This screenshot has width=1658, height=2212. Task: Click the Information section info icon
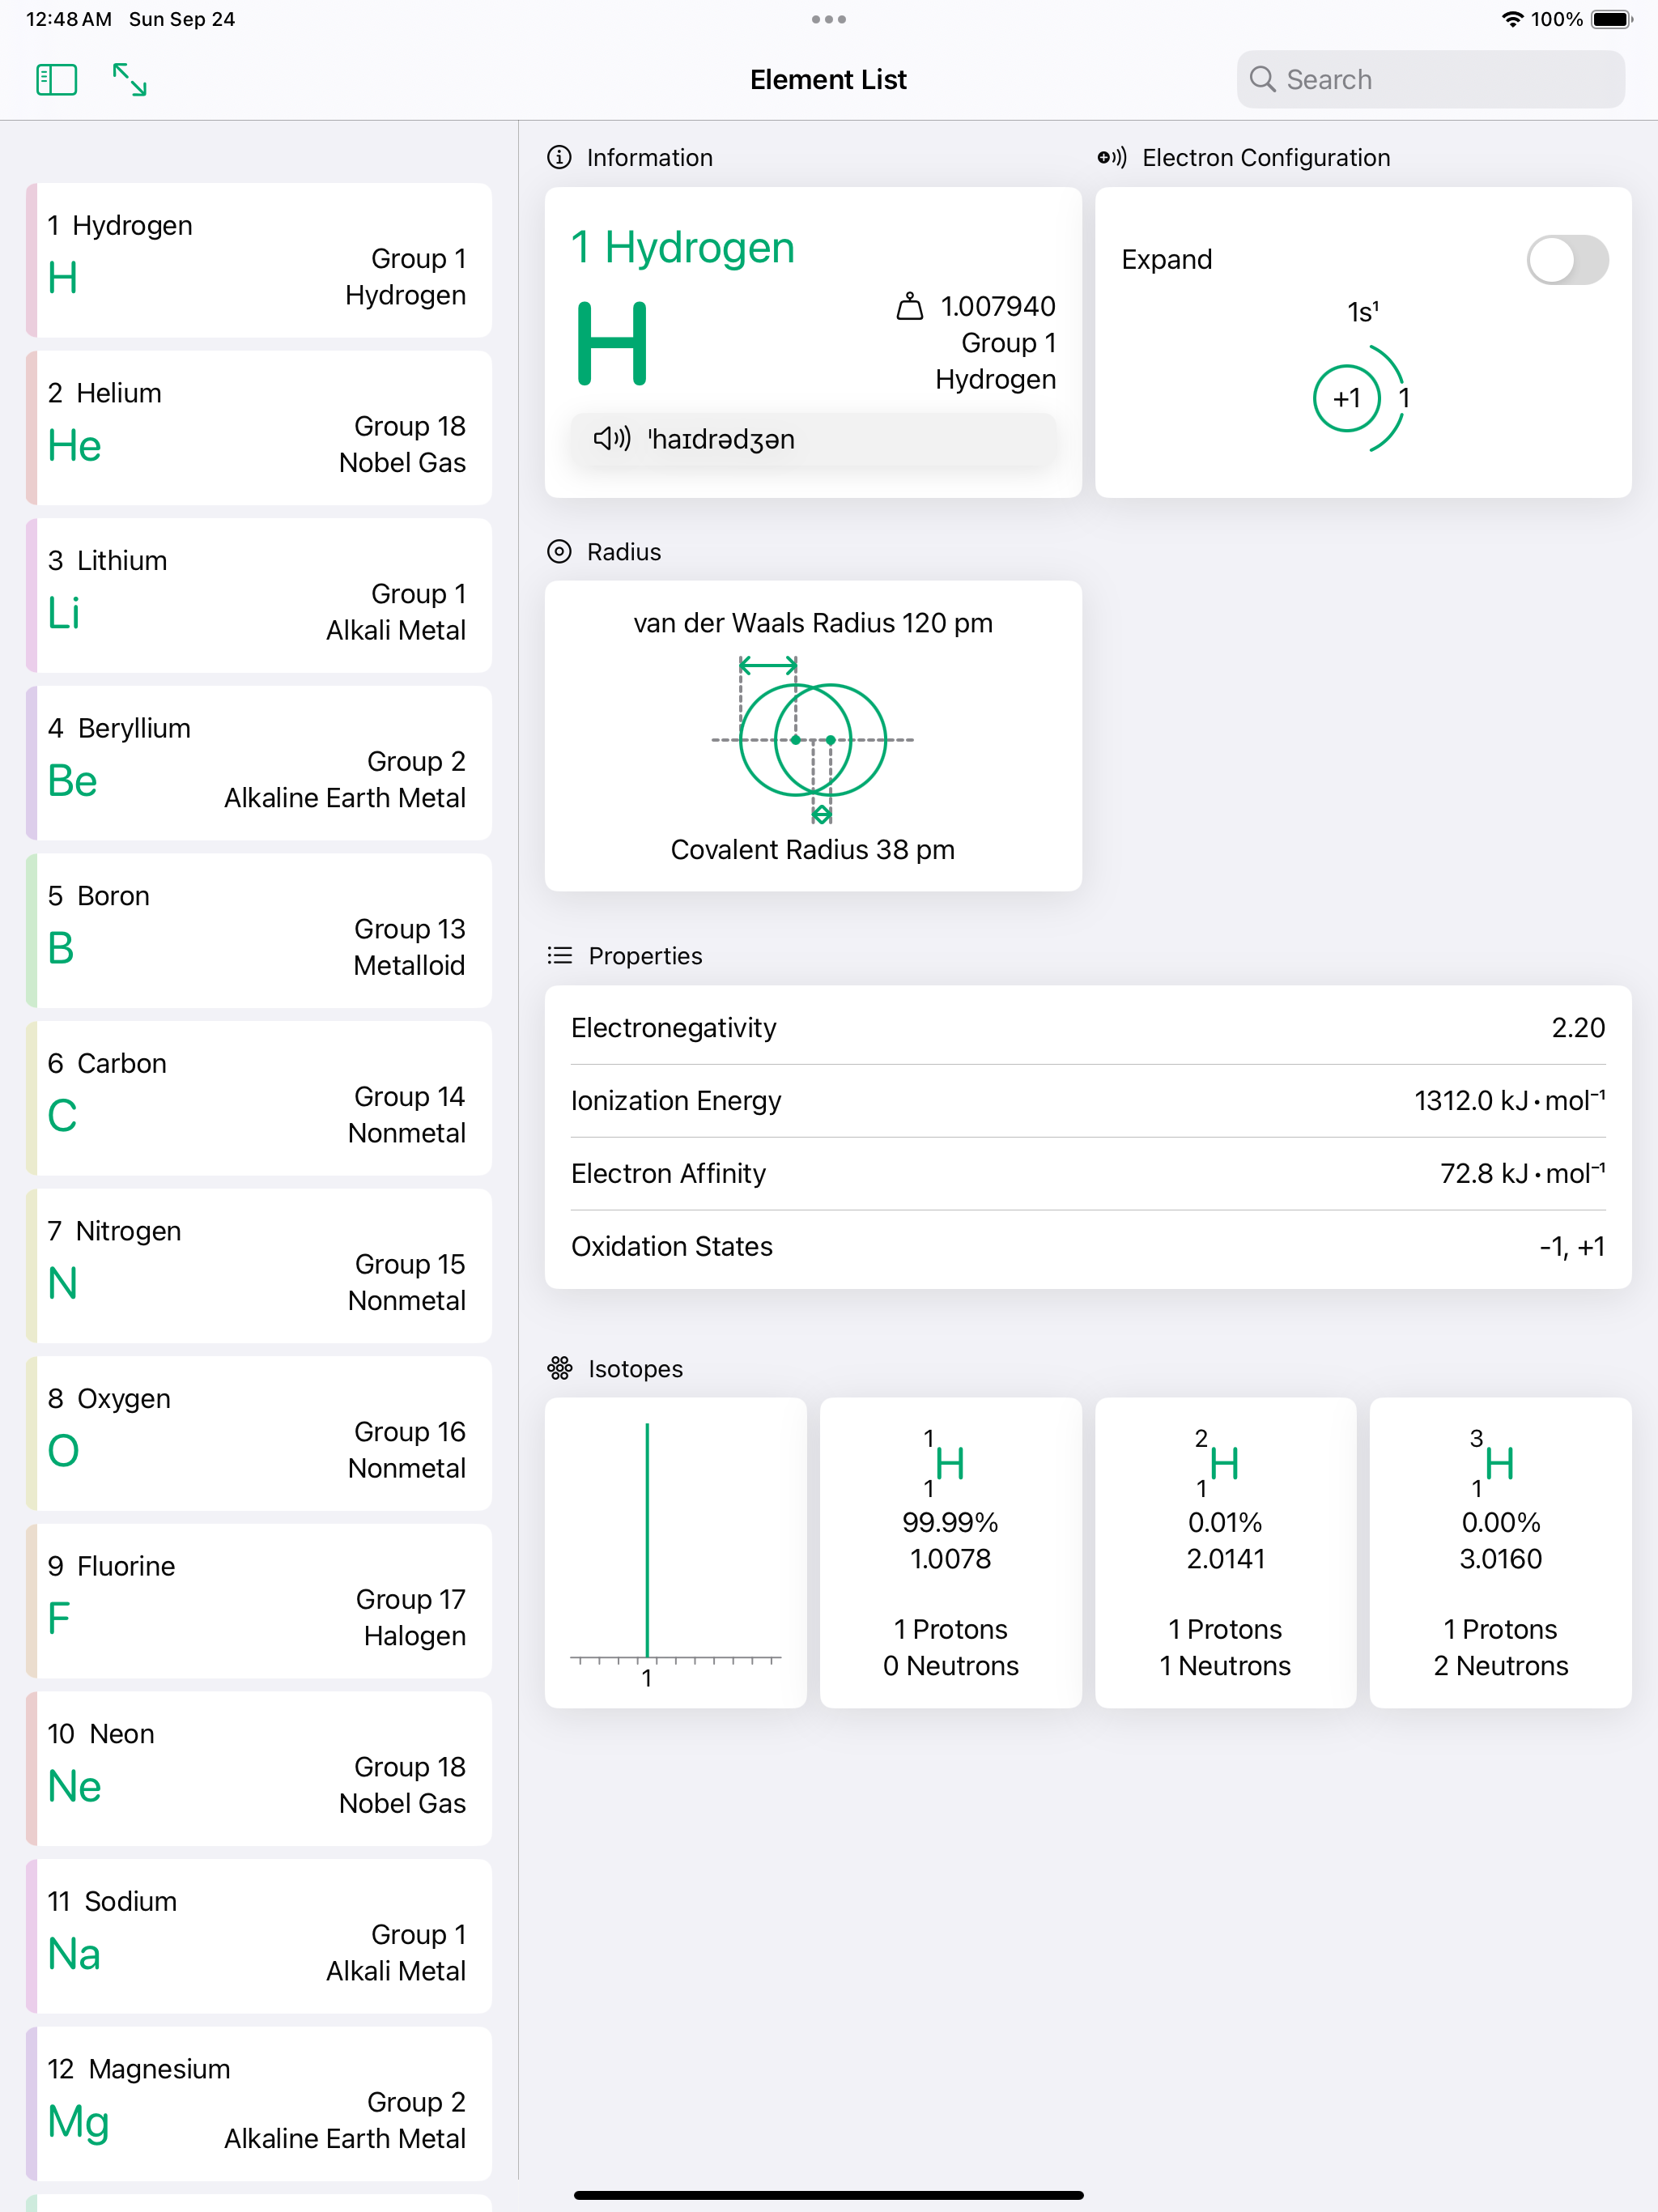click(x=559, y=158)
